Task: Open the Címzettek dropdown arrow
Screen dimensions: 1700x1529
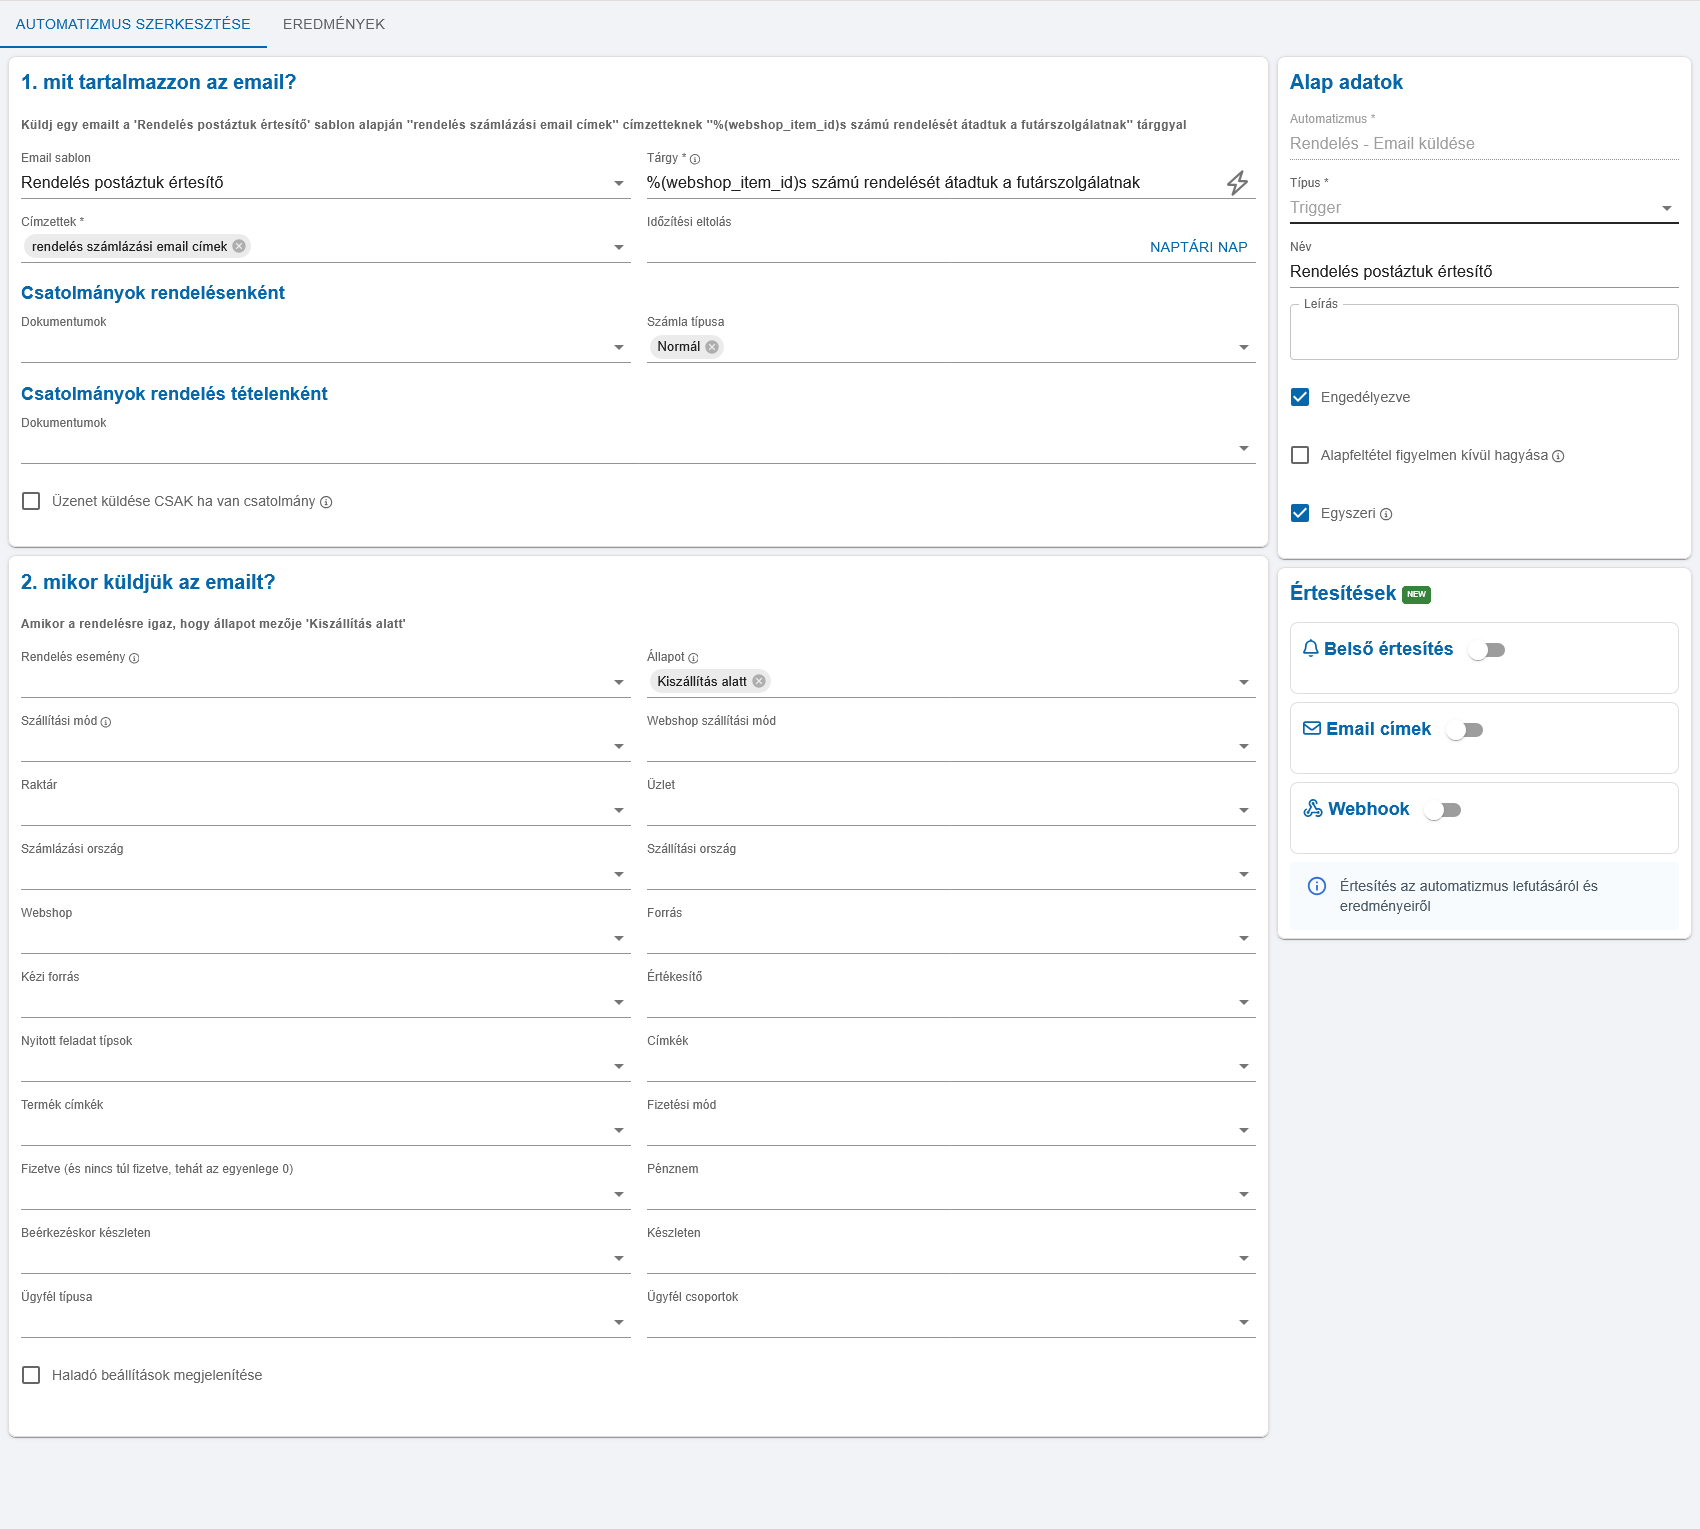Action: pyautogui.click(x=619, y=247)
